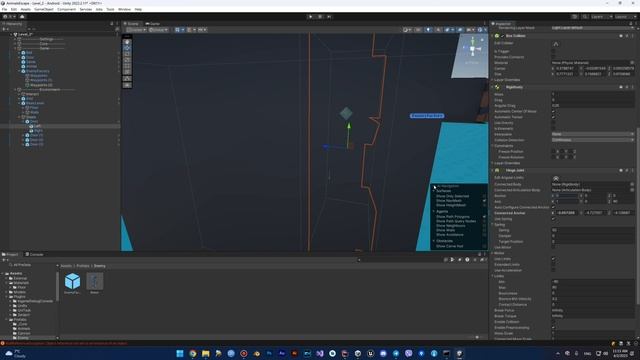Open the draw mode dropdown in the scene toolbar

407,30
